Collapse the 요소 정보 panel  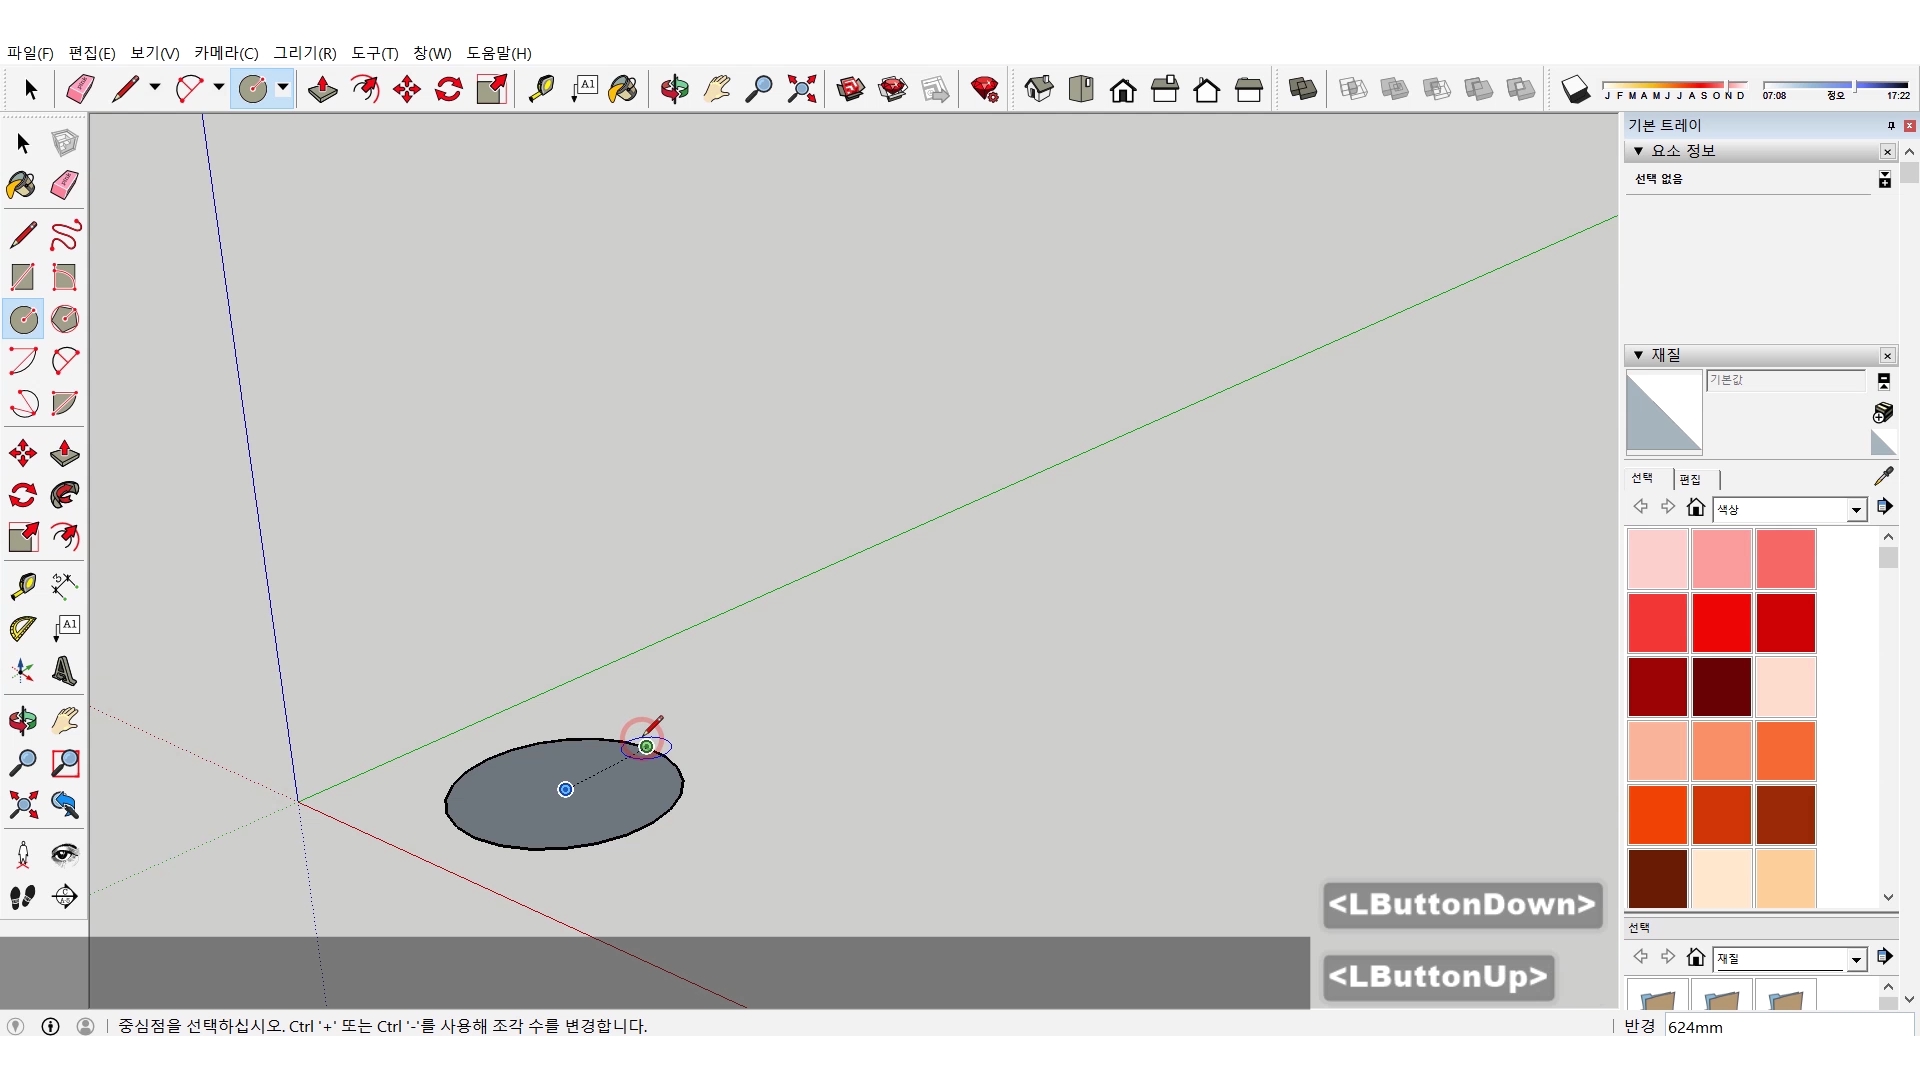coord(1638,151)
